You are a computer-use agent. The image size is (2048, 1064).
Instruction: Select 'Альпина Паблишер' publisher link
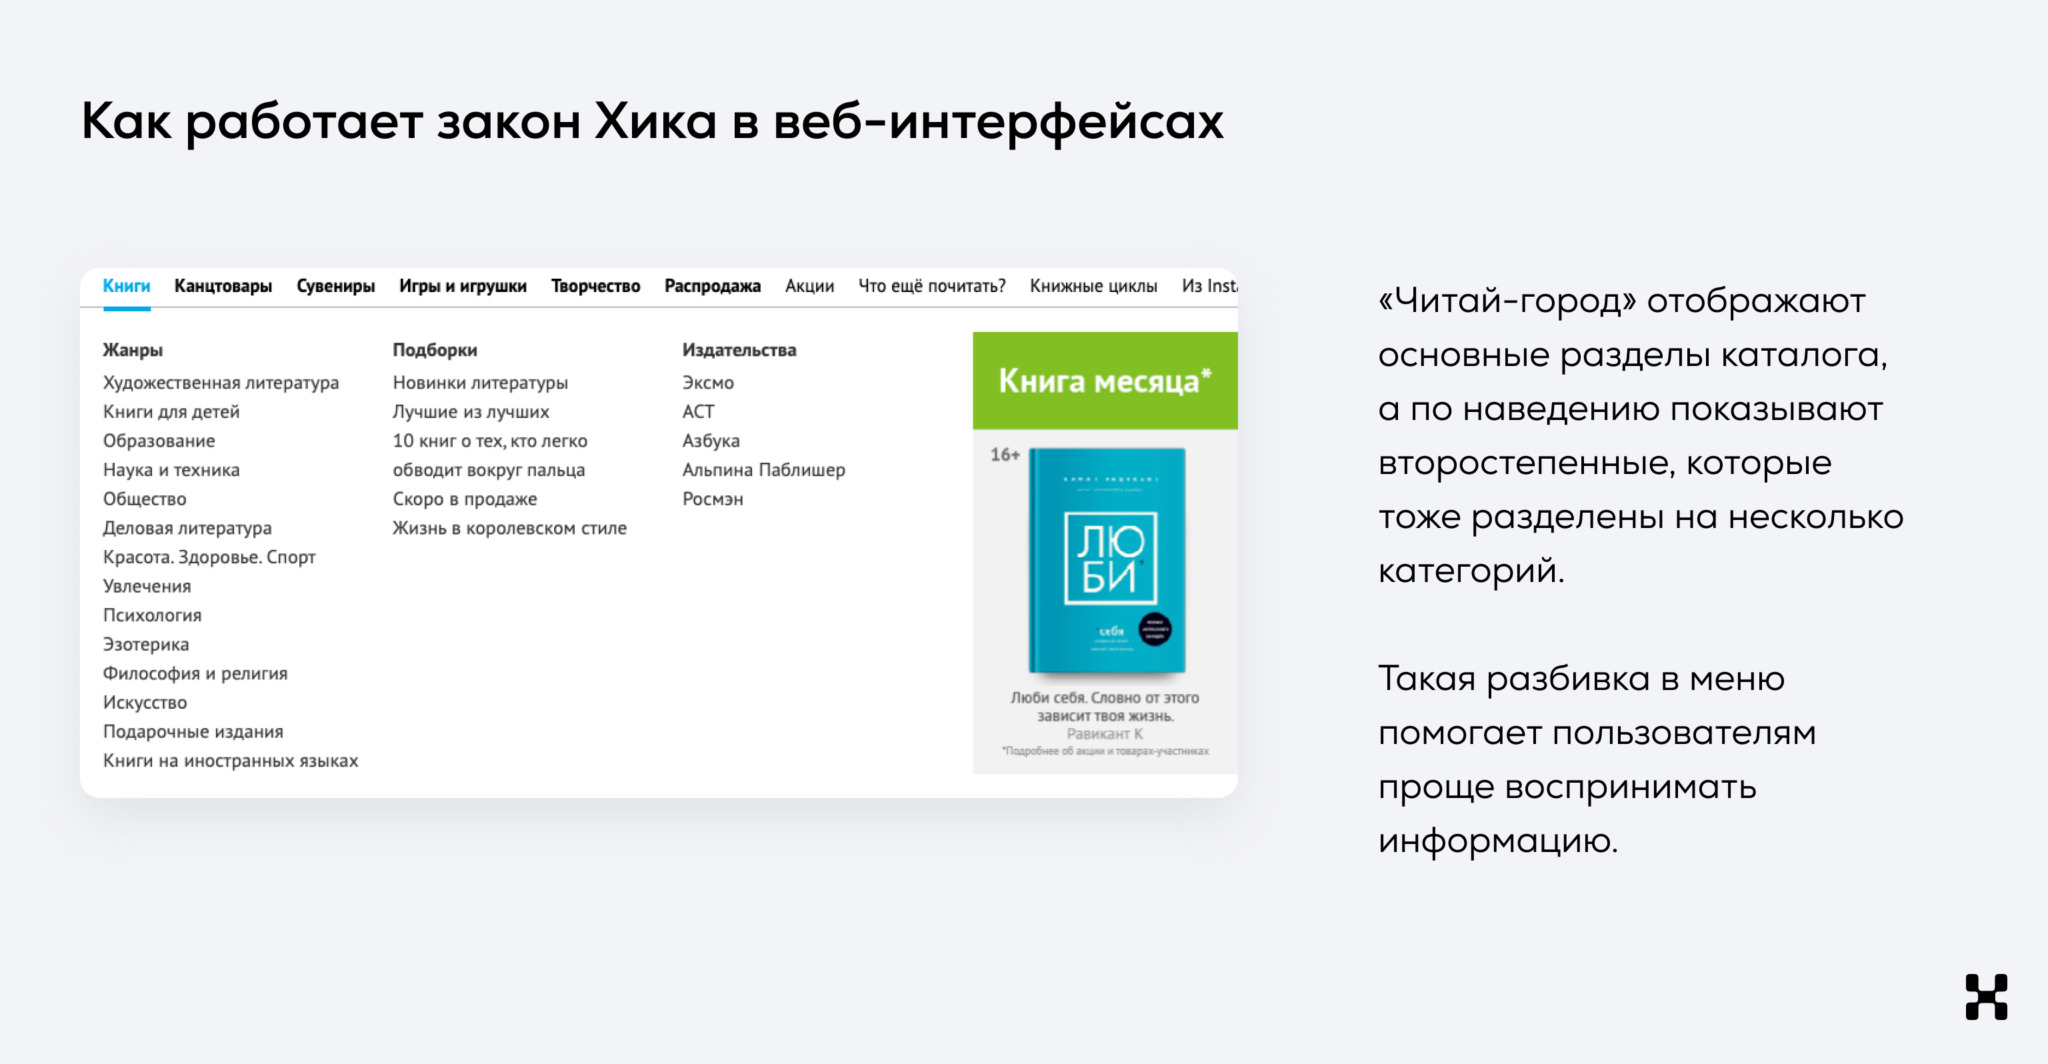764,469
